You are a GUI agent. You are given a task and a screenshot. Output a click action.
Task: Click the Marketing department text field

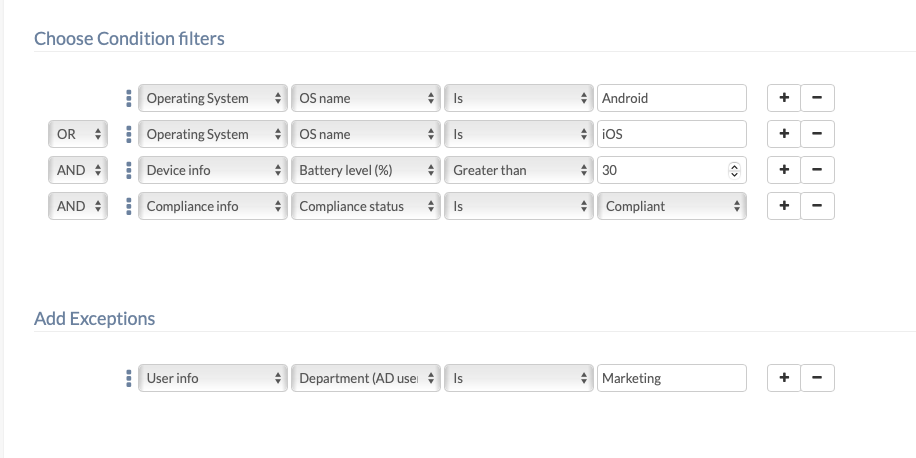click(x=672, y=378)
